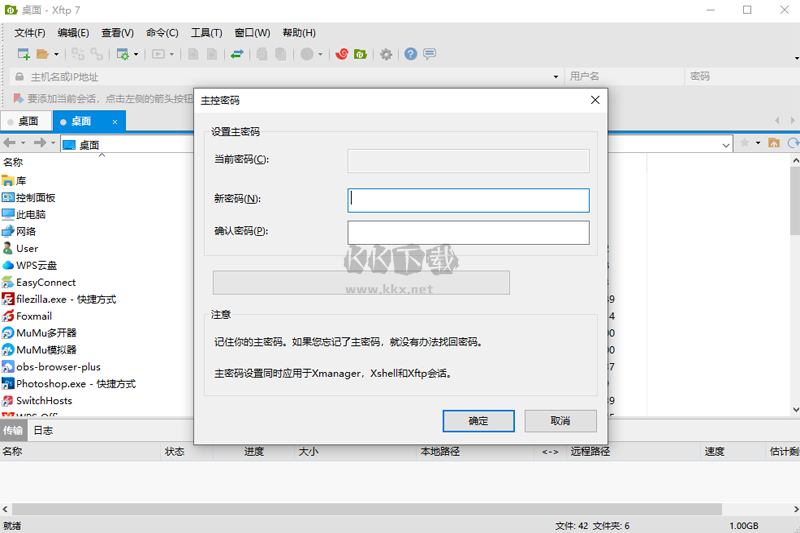
Task: Open session properties with the green gear
Action: (x=122, y=54)
